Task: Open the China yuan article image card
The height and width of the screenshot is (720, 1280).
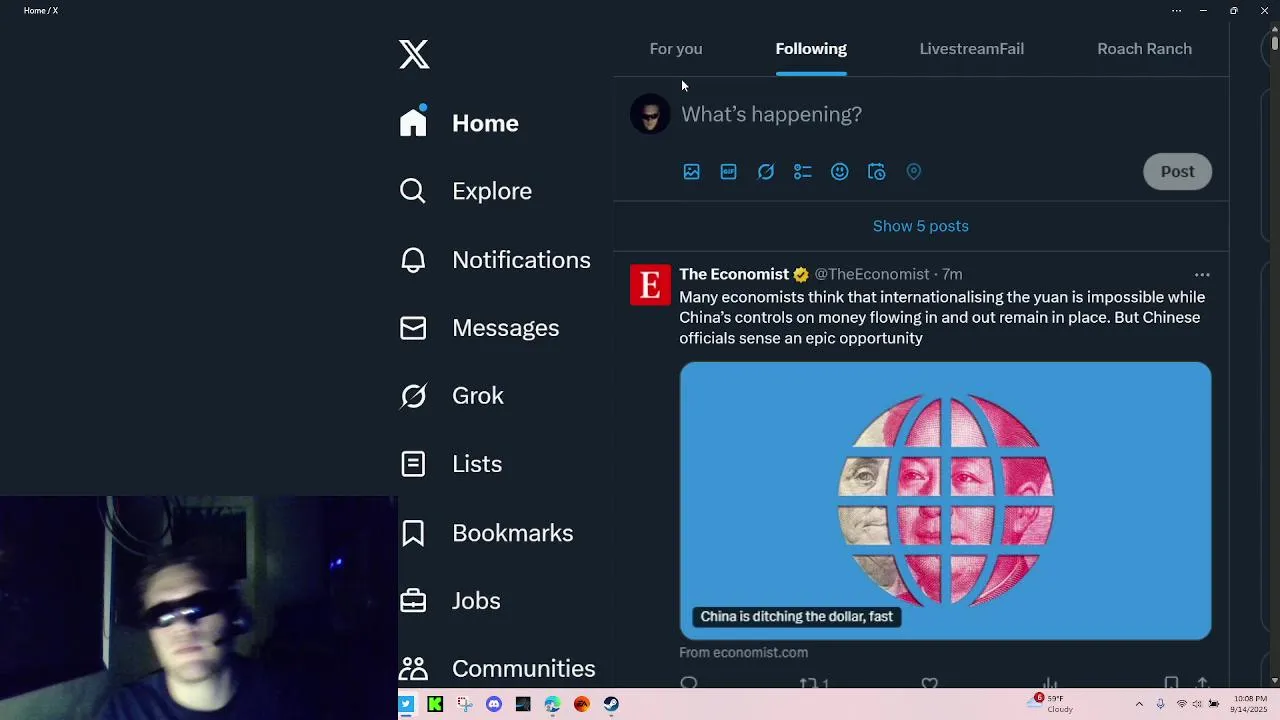Action: pyautogui.click(x=945, y=500)
